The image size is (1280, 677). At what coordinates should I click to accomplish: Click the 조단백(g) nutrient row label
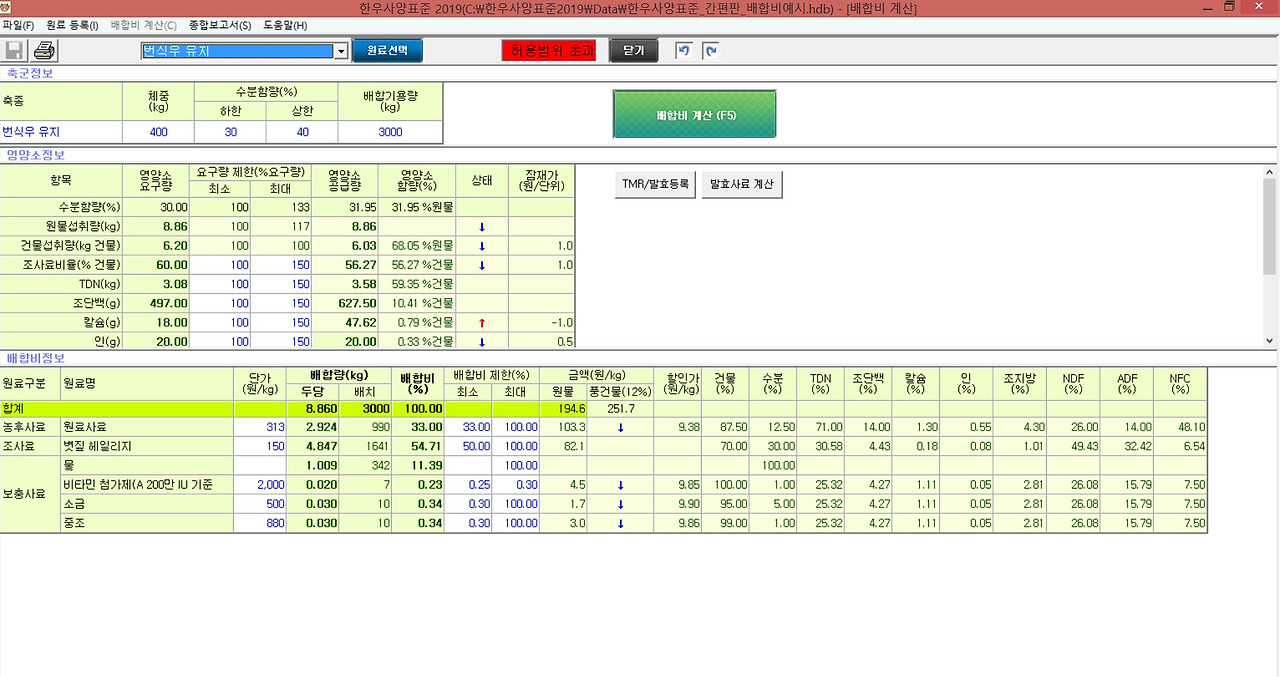pyautogui.click(x=61, y=303)
